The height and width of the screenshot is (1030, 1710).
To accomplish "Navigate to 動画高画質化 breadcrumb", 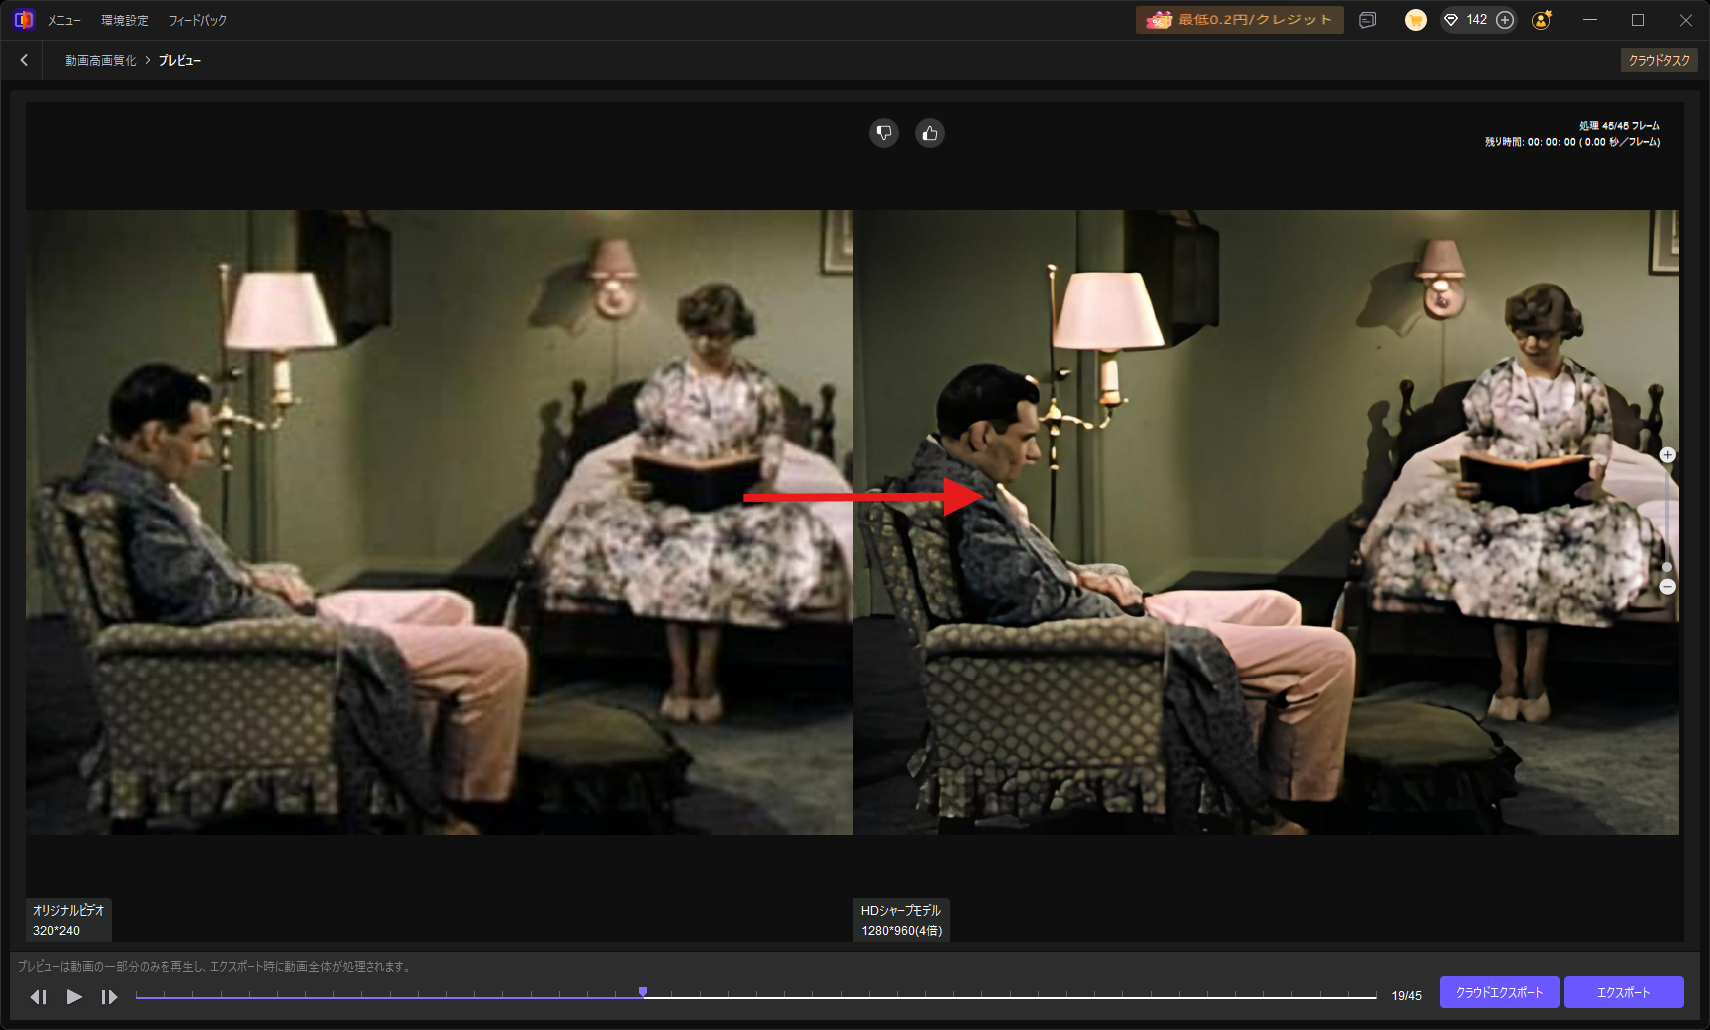I will (101, 61).
